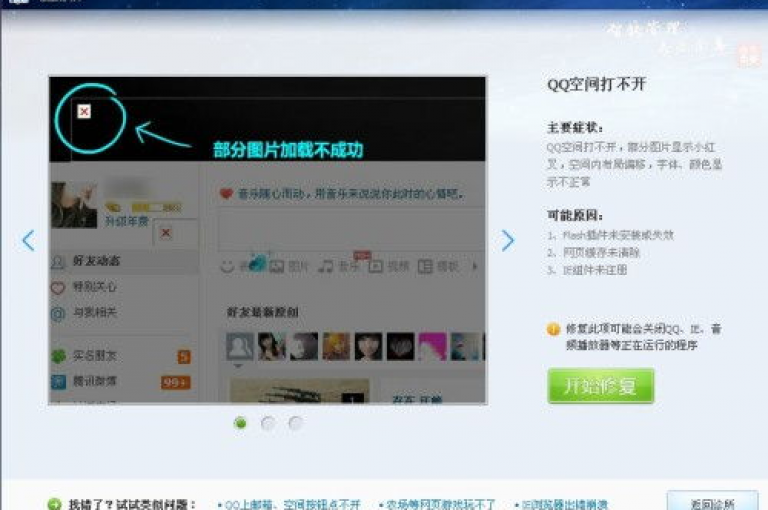Click the orange warning icon beside repair notice

pos(553,329)
